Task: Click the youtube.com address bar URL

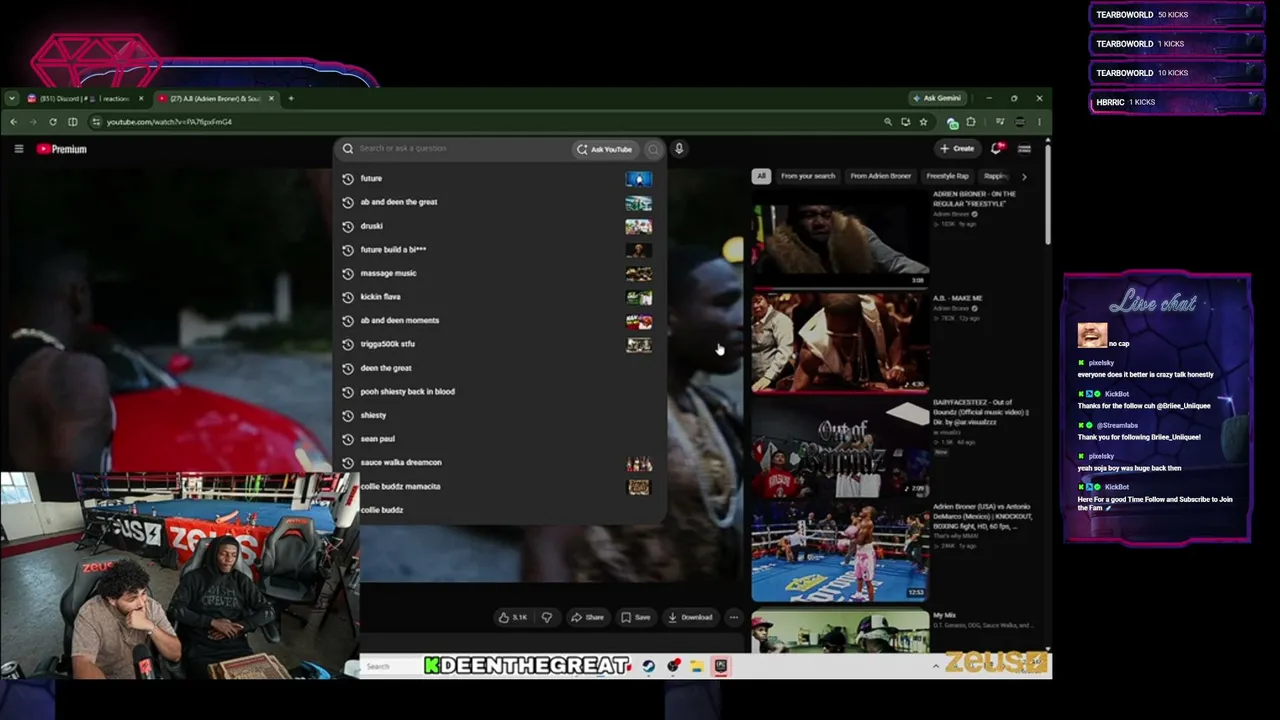Action: (169, 122)
